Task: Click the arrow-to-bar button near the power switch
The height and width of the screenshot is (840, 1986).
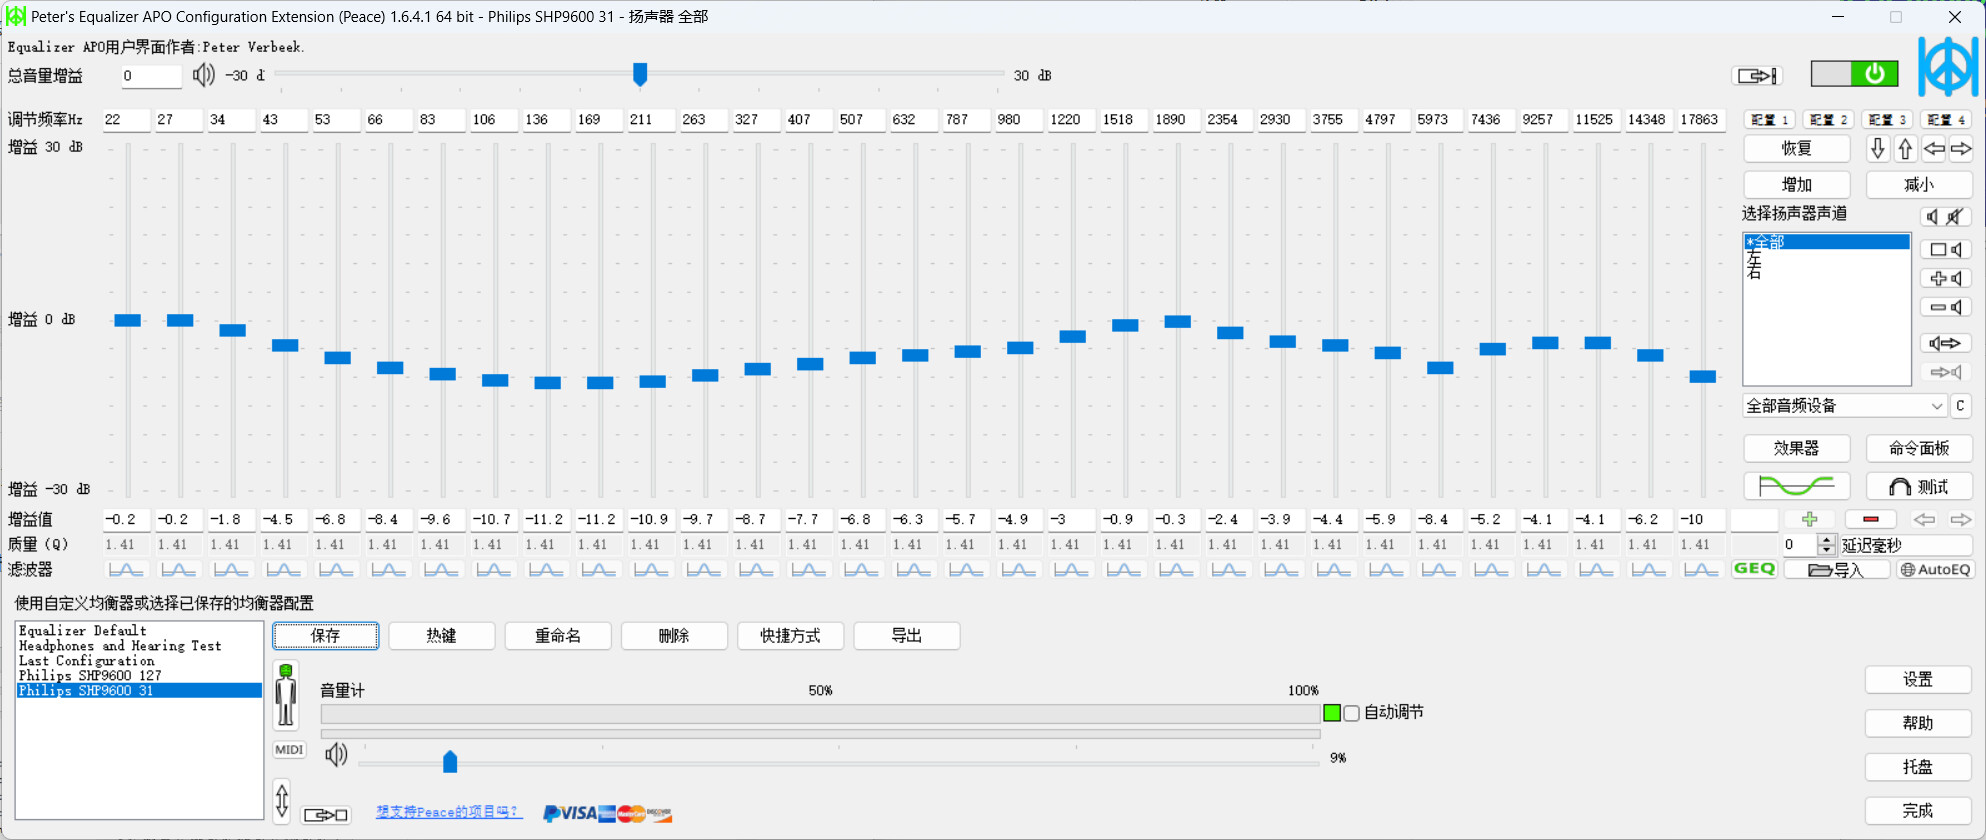Action: pos(1757,75)
